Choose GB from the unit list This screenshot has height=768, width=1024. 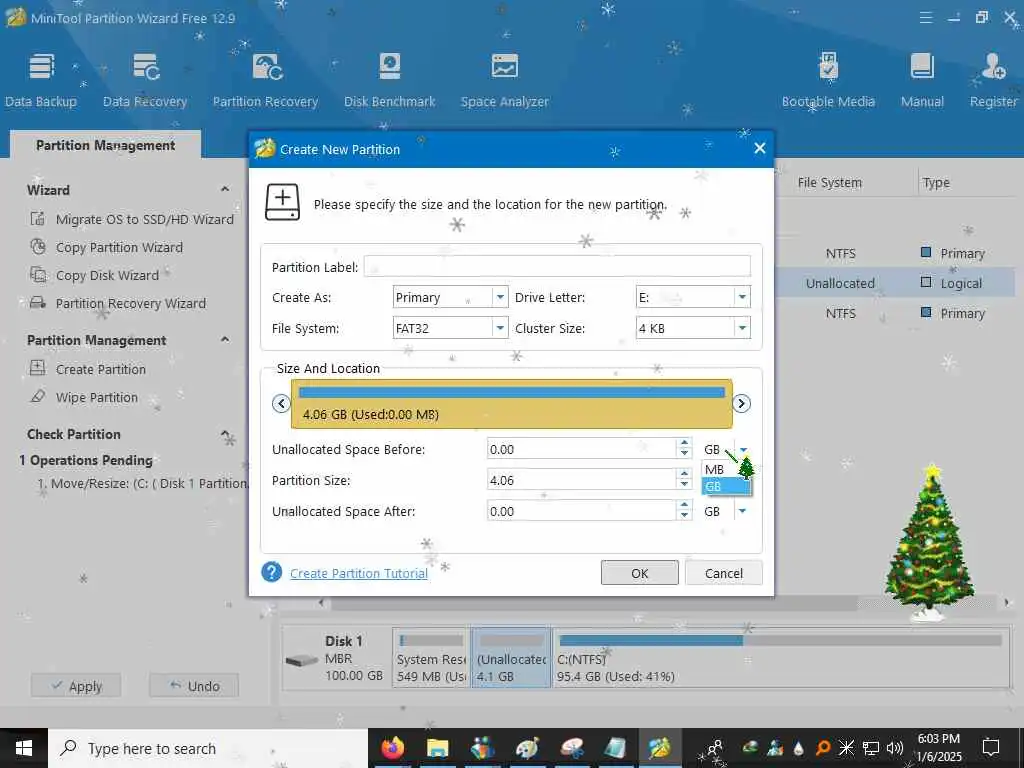(x=726, y=487)
